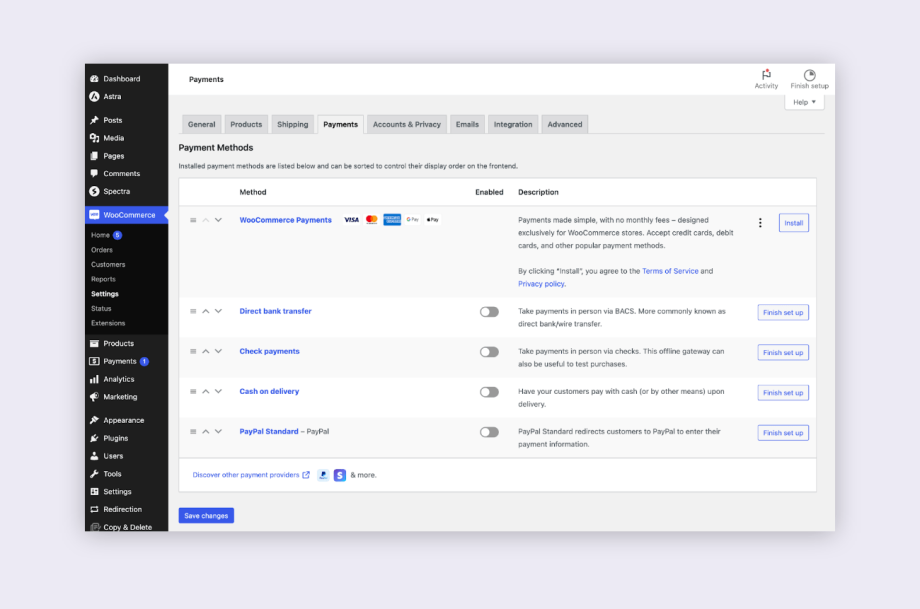The width and height of the screenshot is (920, 609).
Task: Click the Finish setup progress icon
Action: [x=810, y=75]
